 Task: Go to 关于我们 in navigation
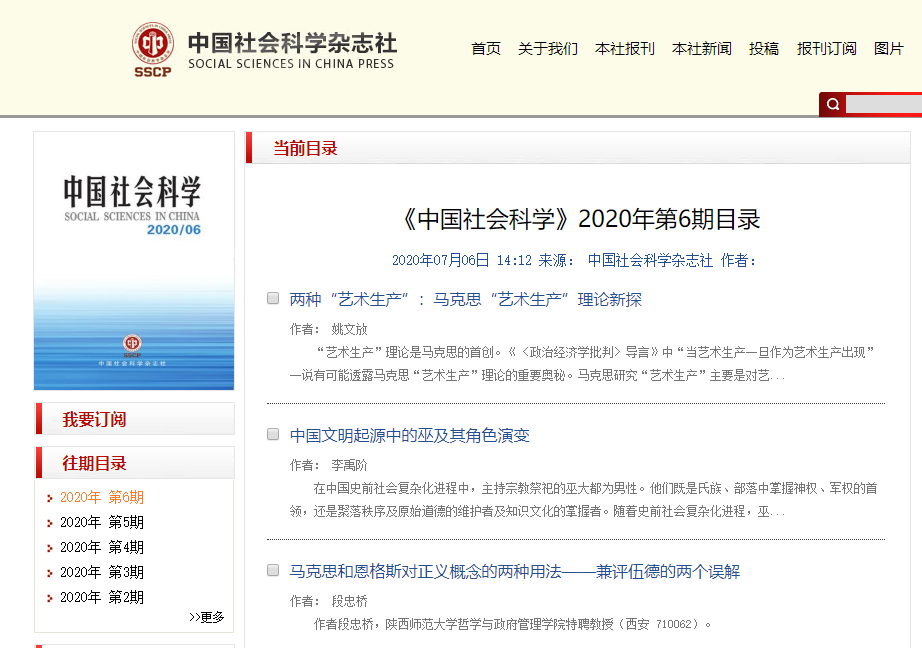point(548,49)
